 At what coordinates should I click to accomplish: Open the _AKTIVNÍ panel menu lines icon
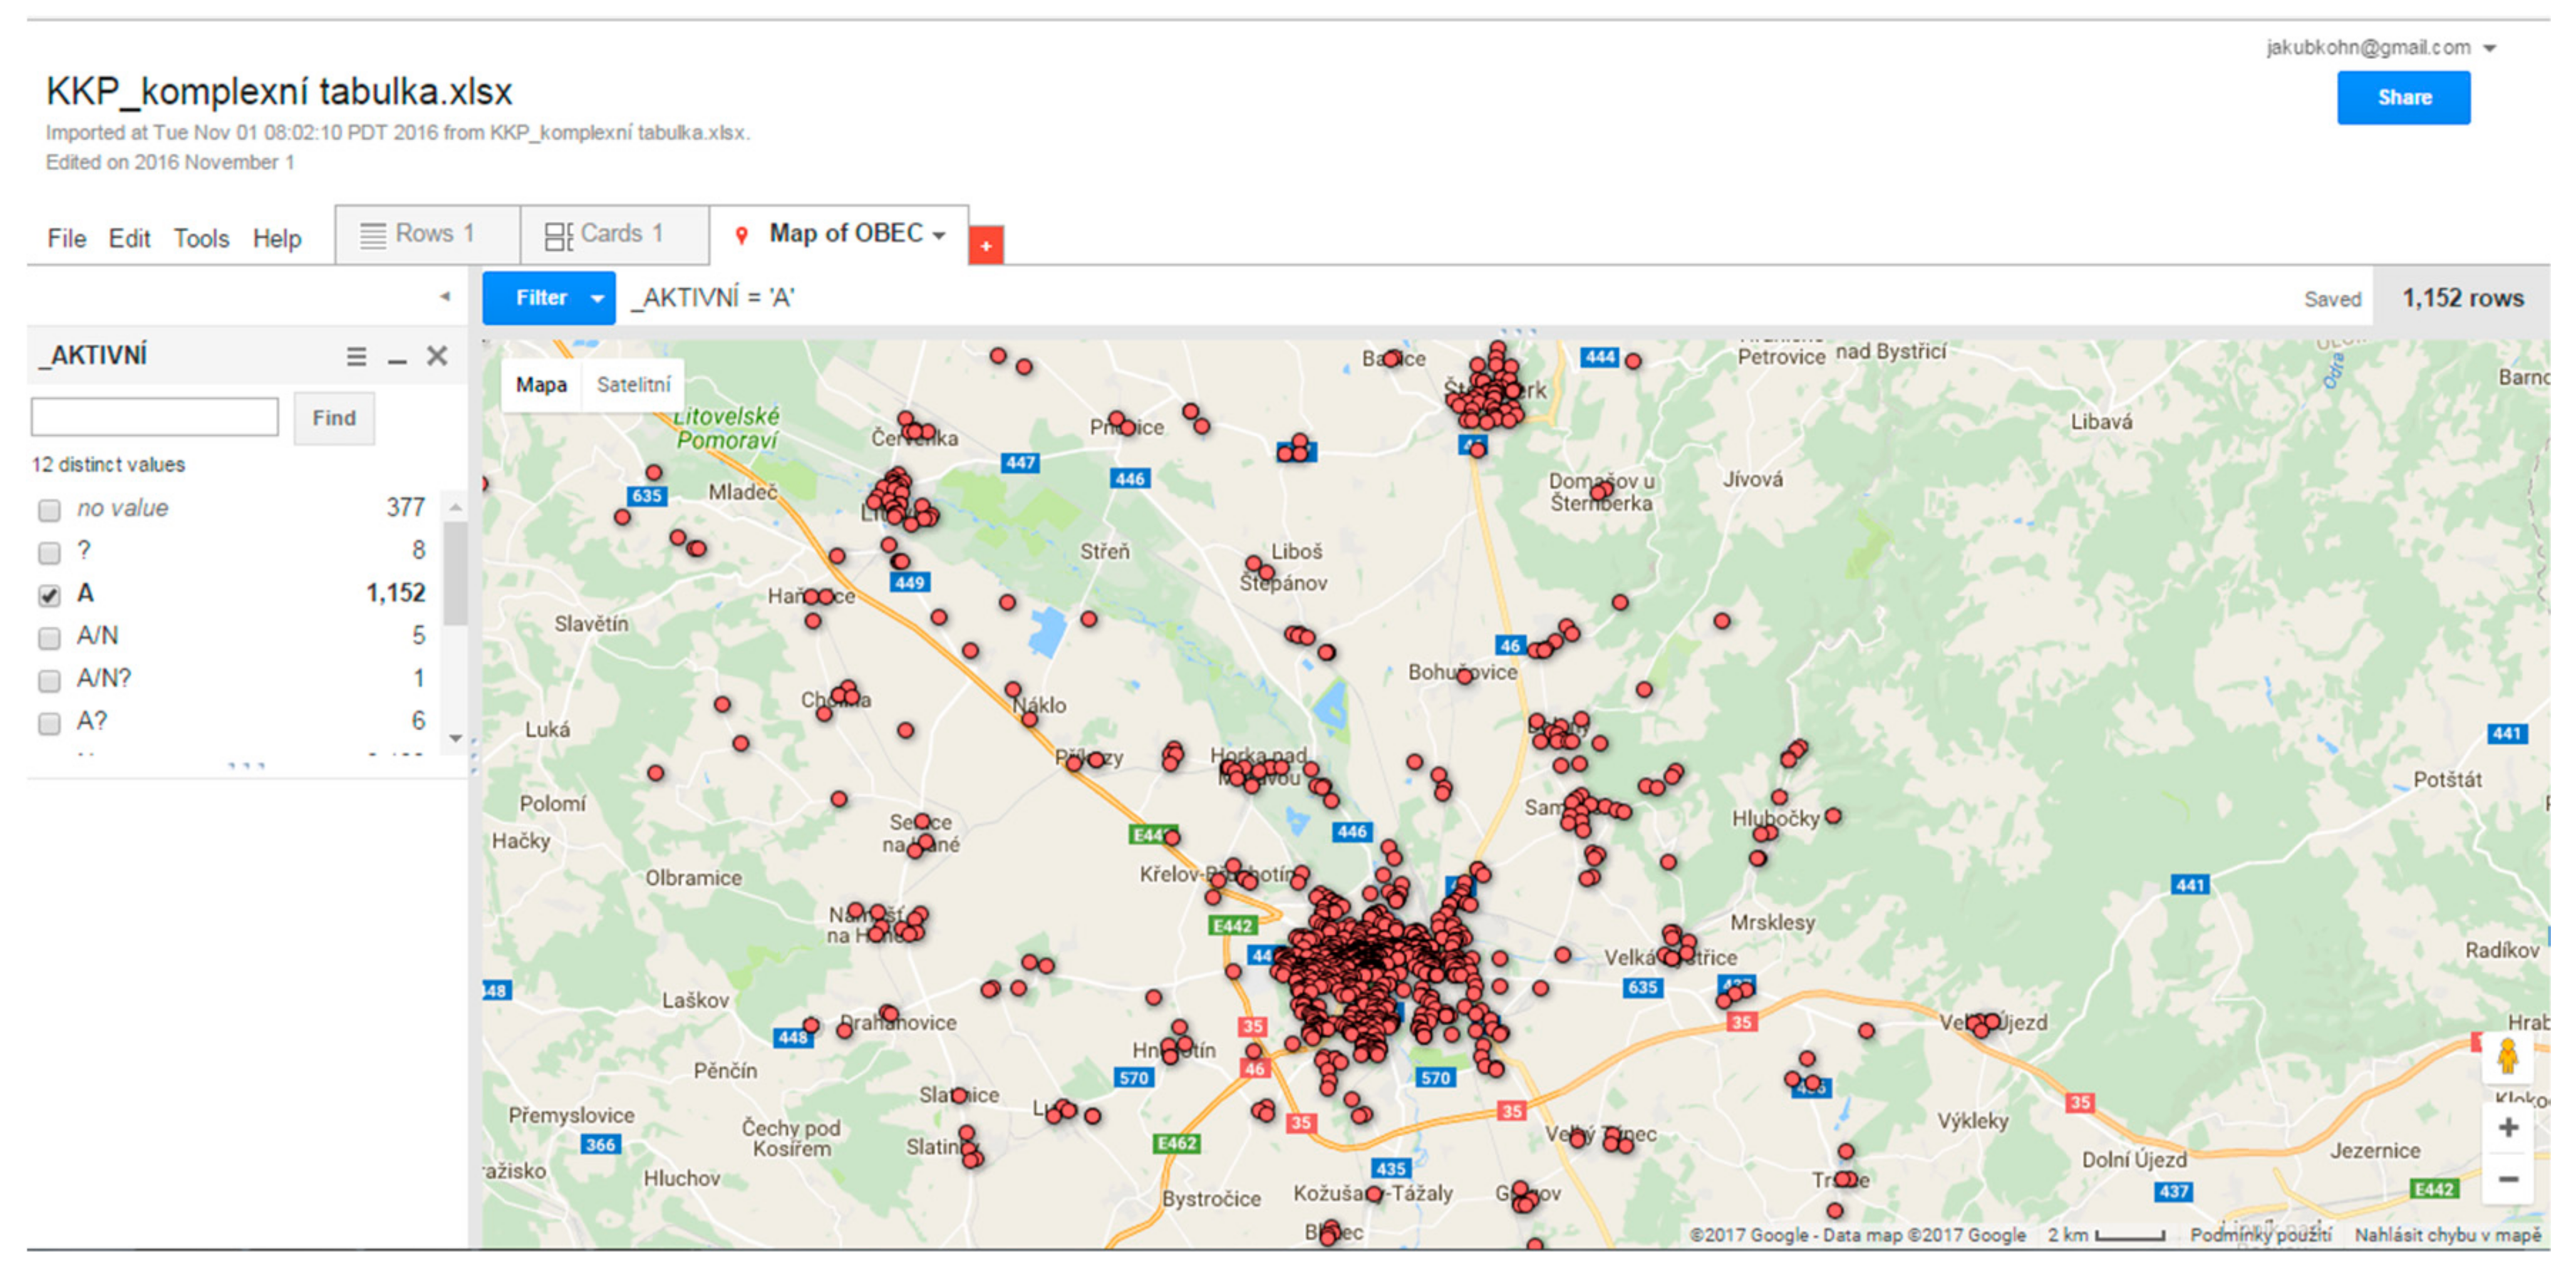click(x=356, y=356)
